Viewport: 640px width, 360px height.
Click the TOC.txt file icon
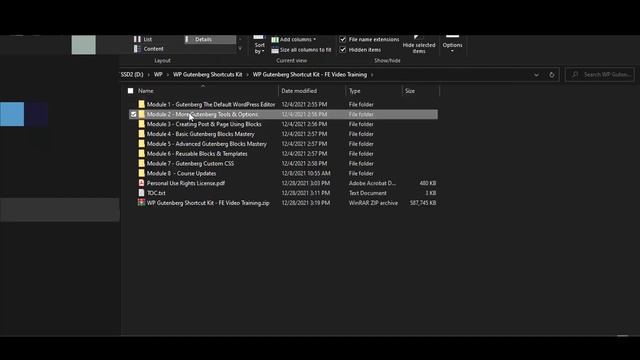141,192
